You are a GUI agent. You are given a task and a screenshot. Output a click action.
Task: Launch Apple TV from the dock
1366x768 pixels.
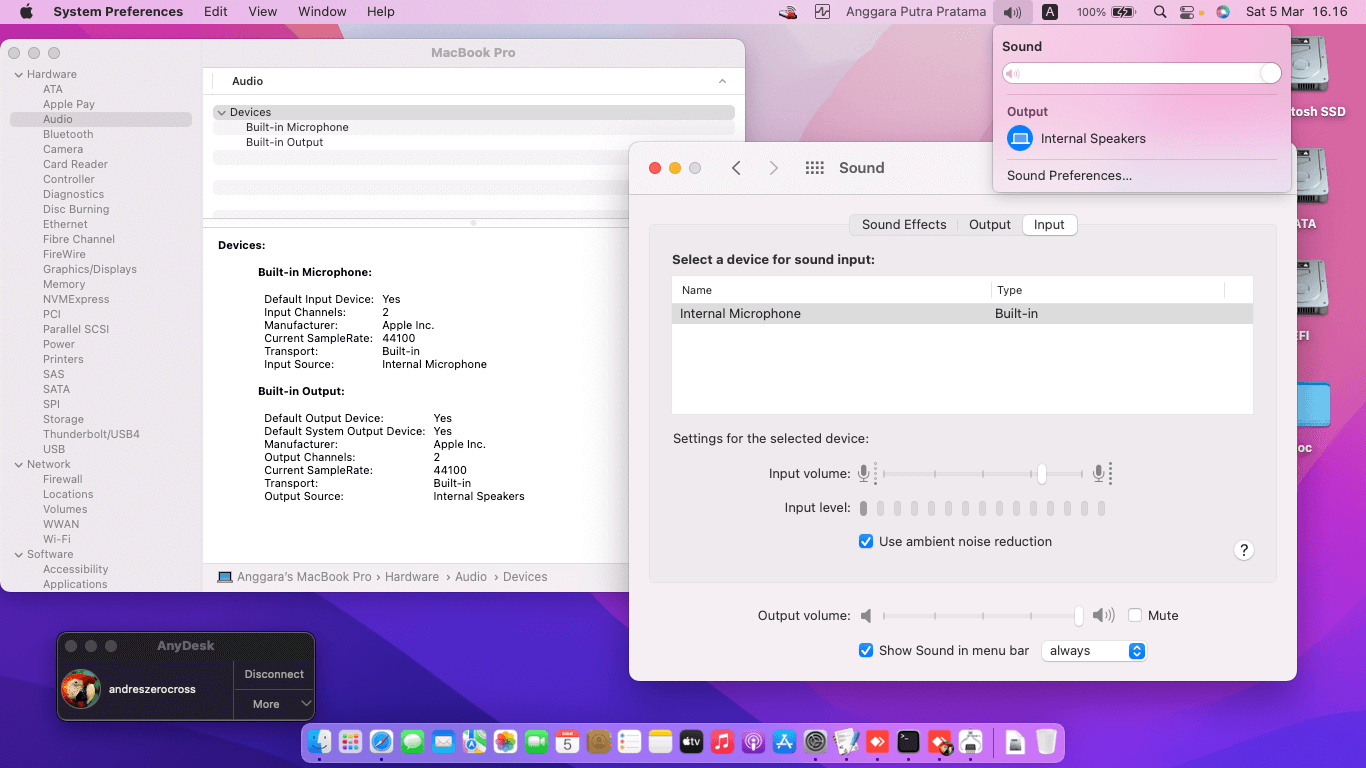[691, 742]
